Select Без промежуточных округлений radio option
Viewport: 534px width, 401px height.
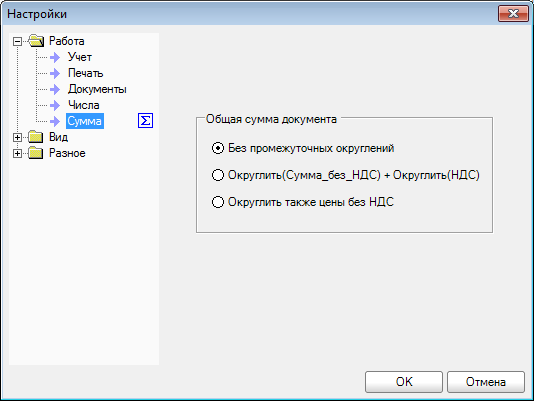click(x=303, y=148)
